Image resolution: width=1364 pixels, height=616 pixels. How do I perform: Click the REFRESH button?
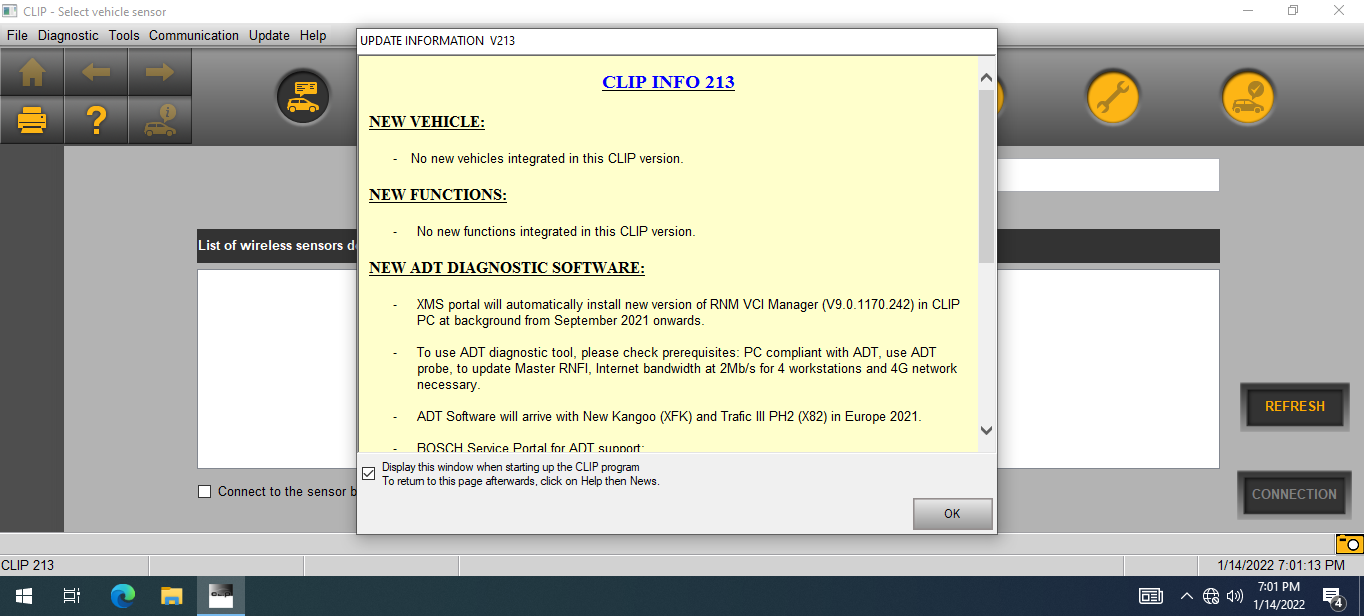click(1294, 407)
